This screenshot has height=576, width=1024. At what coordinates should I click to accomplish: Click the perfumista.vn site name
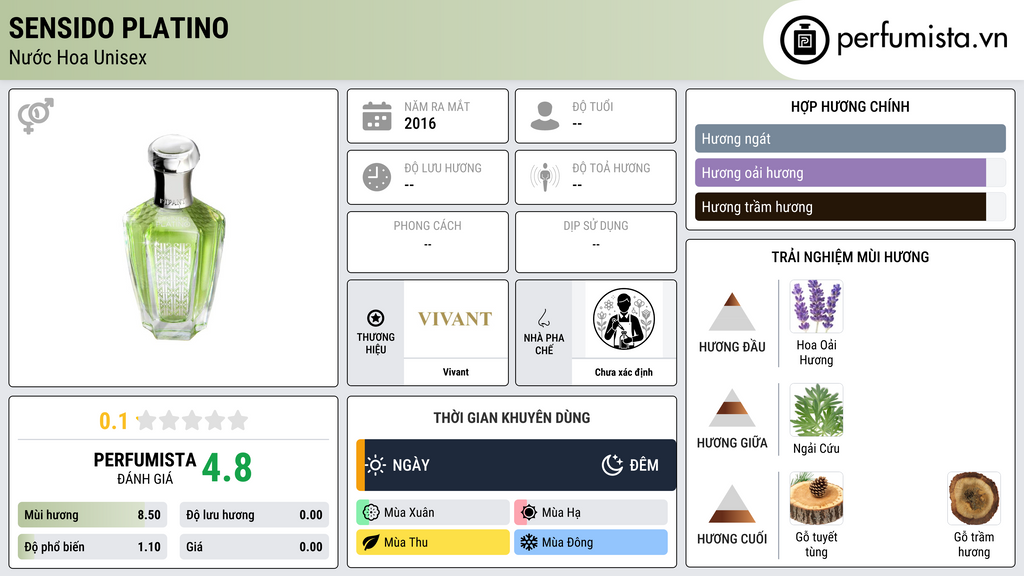(x=922, y=39)
